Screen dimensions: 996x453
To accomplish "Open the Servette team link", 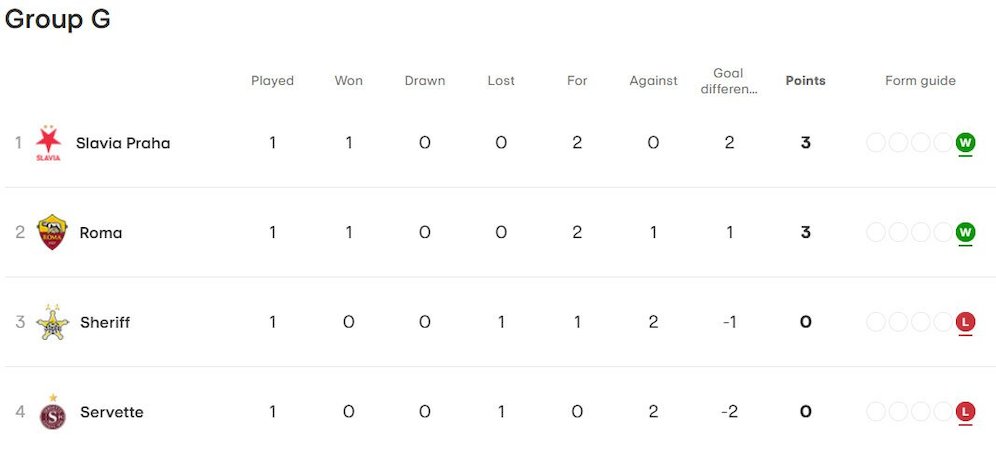I will pos(112,412).
